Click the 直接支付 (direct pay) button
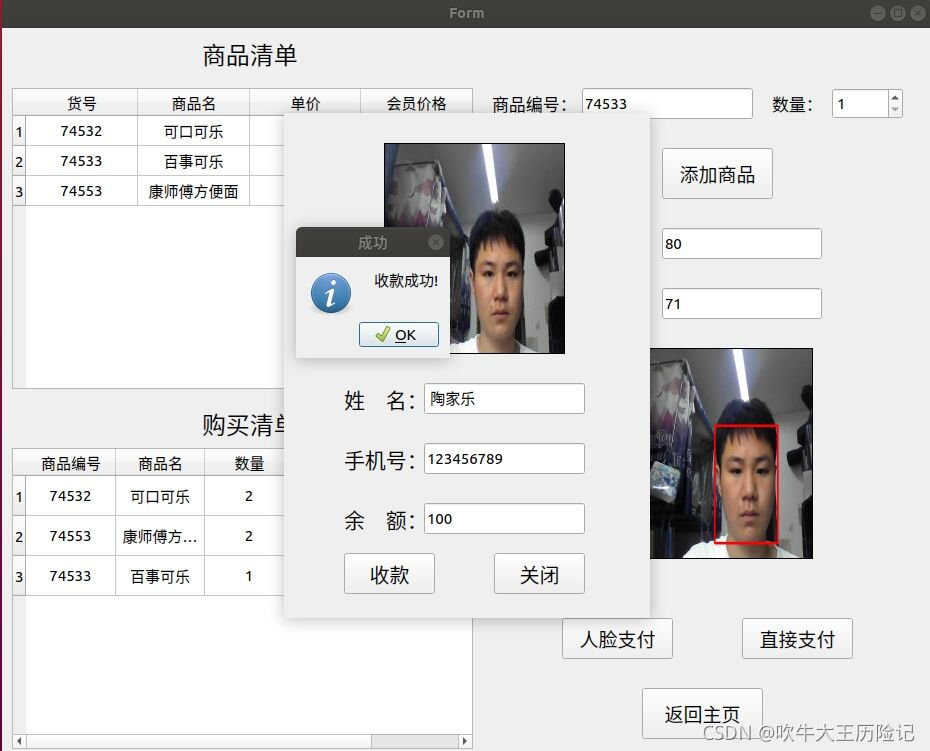The height and width of the screenshot is (751, 930). pyautogui.click(x=797, y=639)
